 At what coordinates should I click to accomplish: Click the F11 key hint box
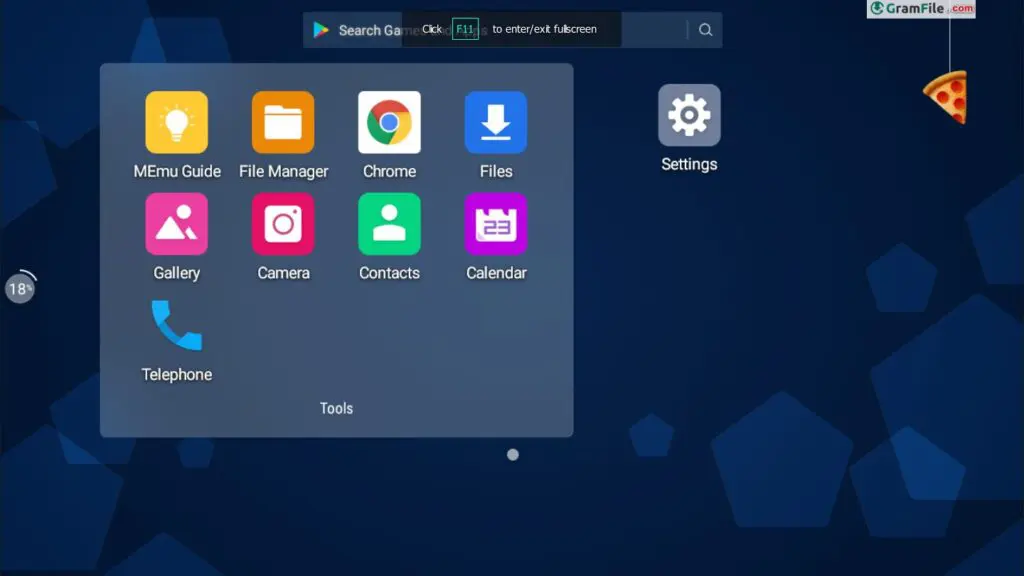[x=465, y=29]
